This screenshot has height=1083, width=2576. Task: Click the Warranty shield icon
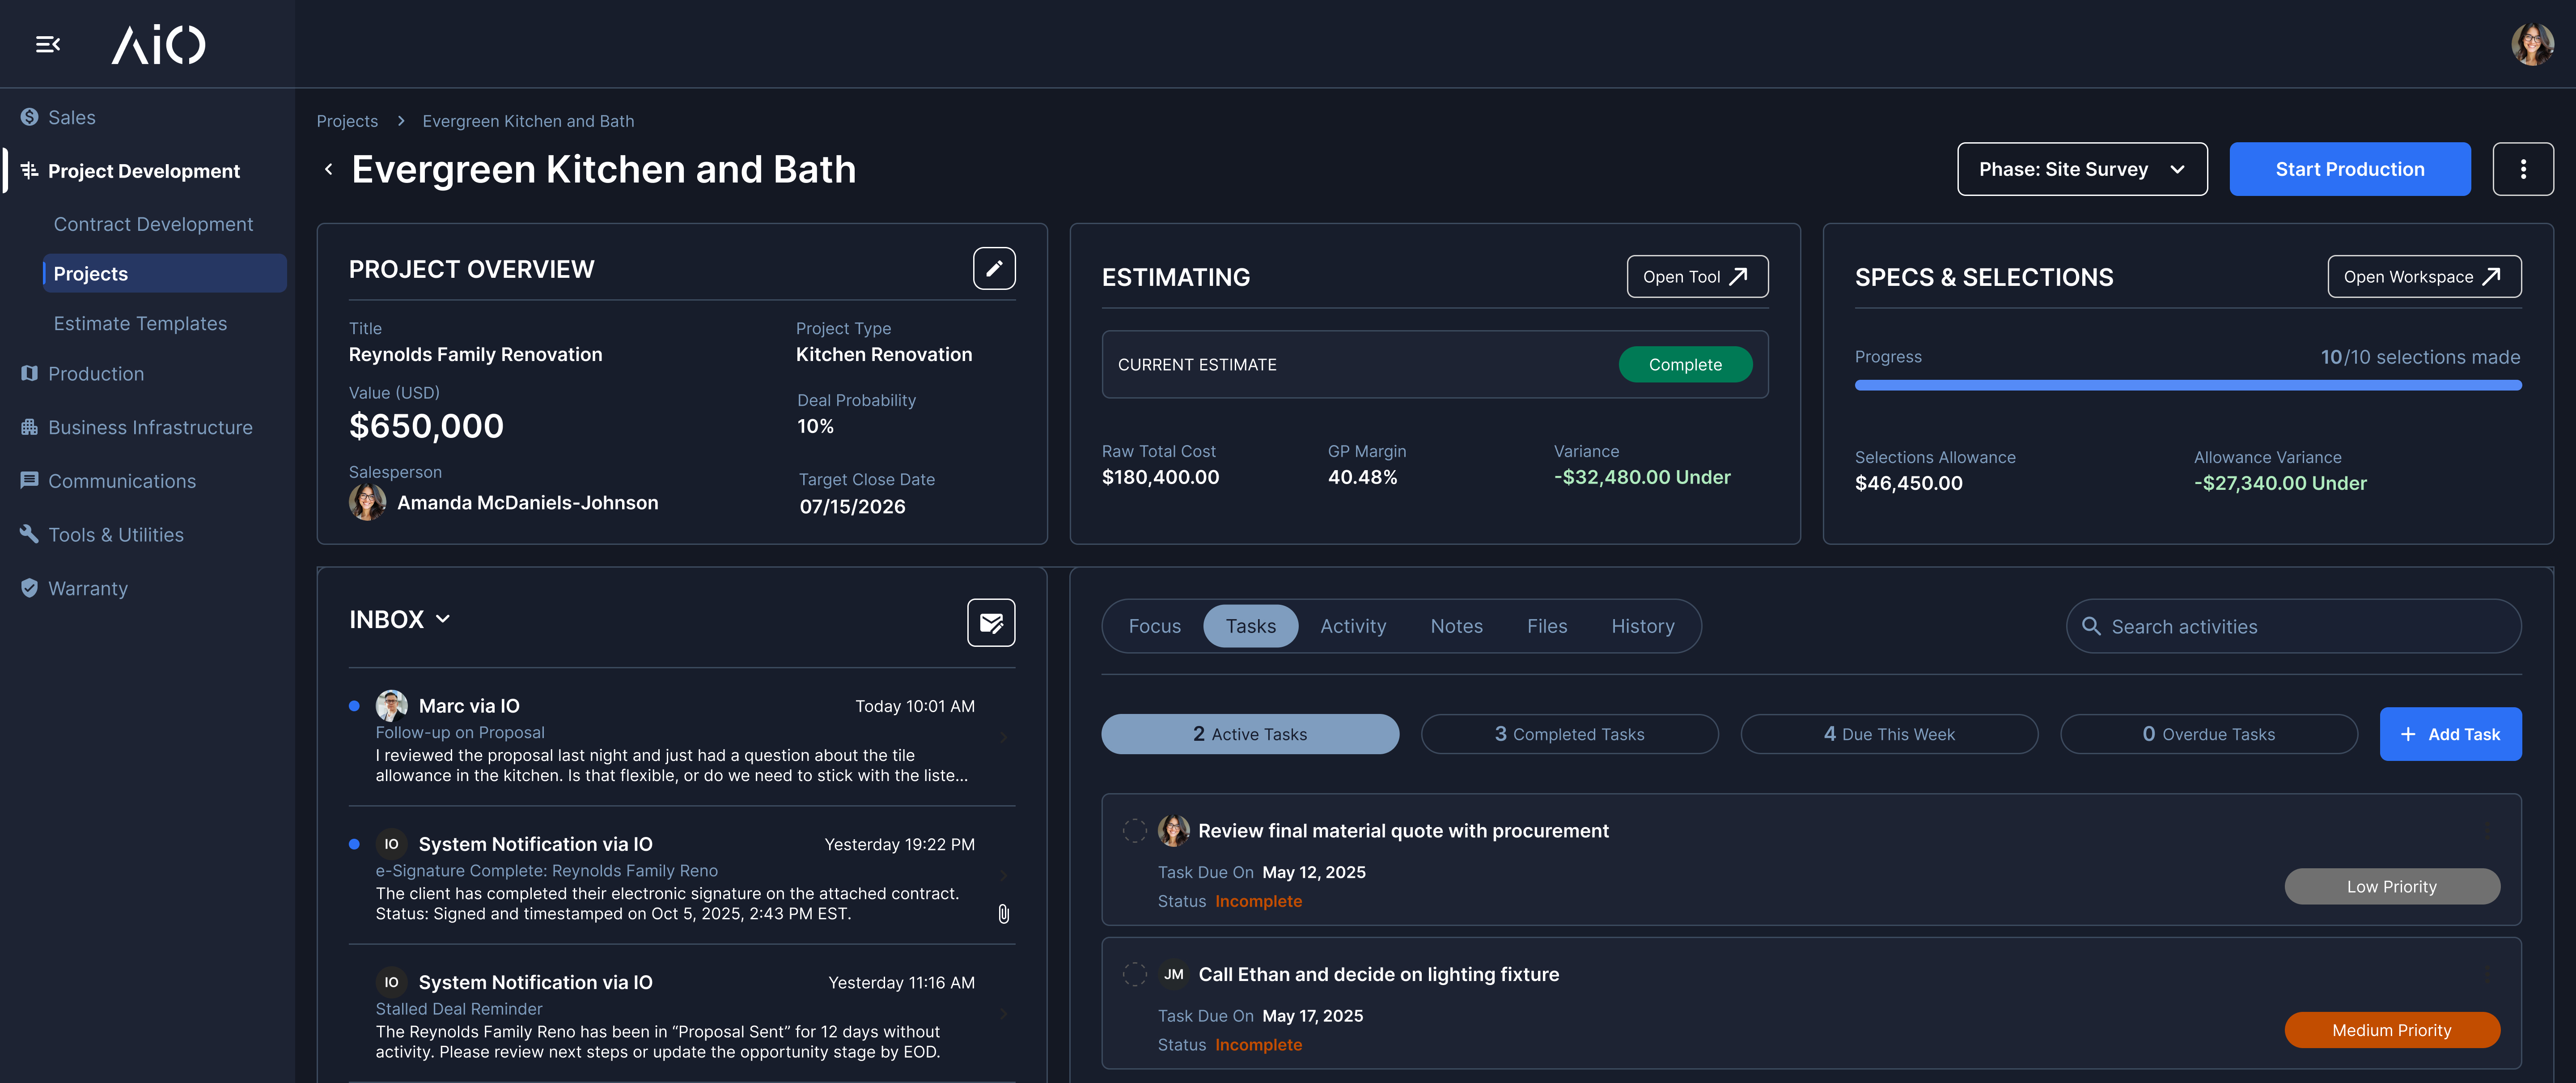[29, 588]
